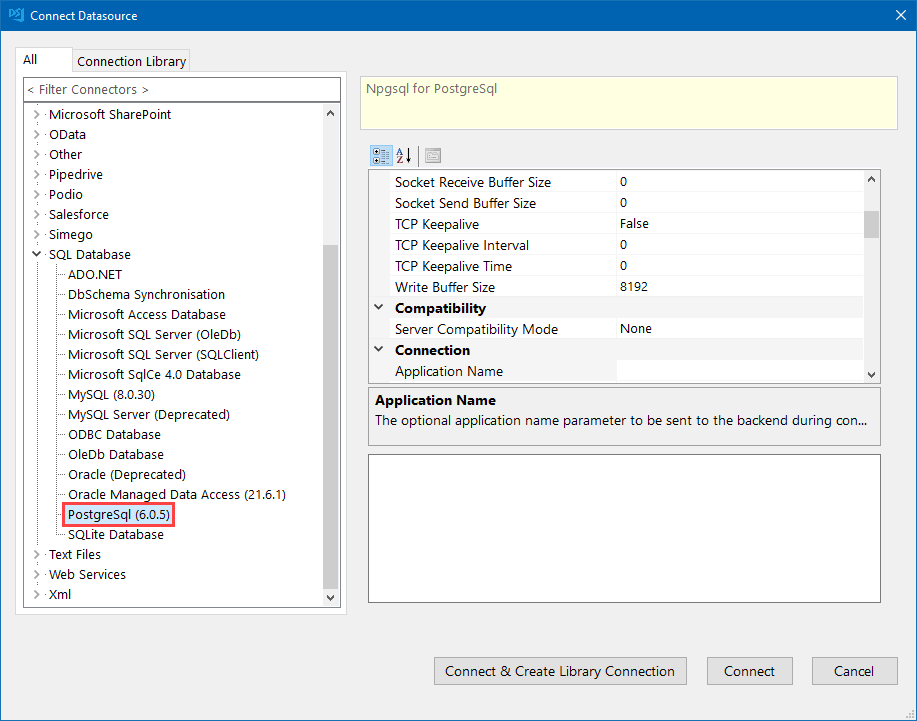The image size is (917, 721).
Task: Click the Cancel button
Action: pyautogui.click(x=854, y=671)
